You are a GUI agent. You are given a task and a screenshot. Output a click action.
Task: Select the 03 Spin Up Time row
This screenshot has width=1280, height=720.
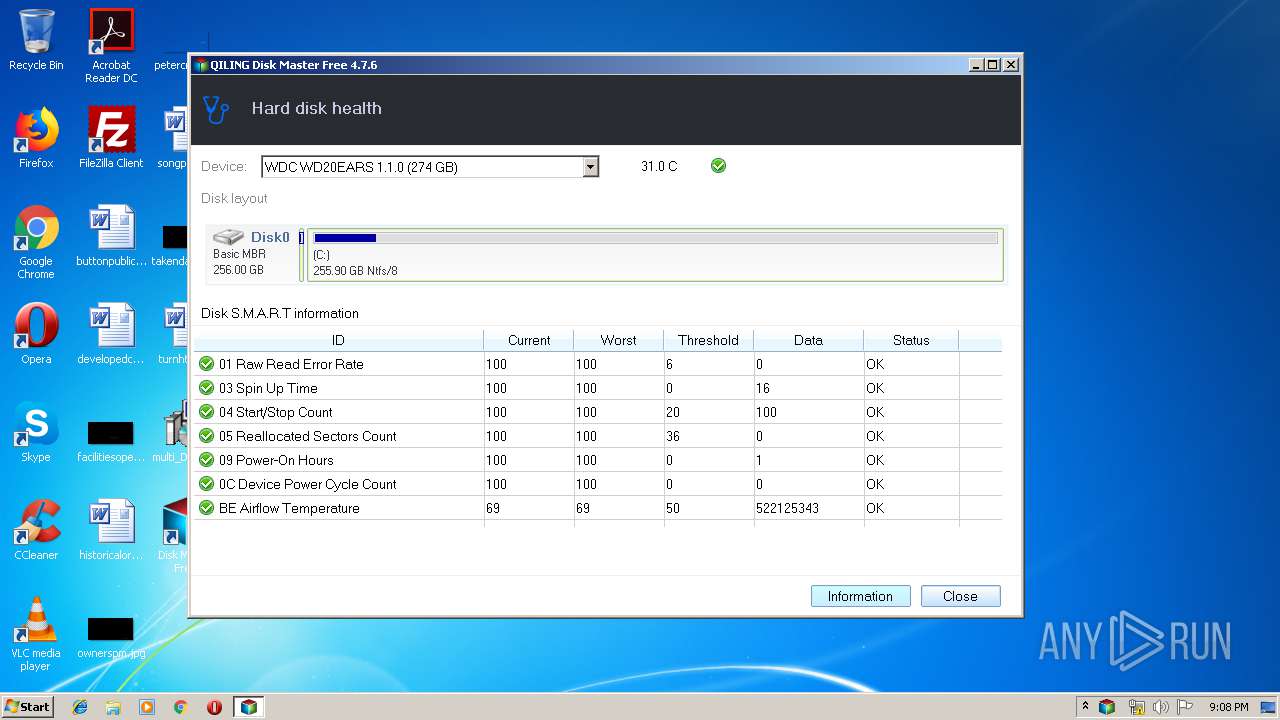pyautogui.click(x=597, y=388)
